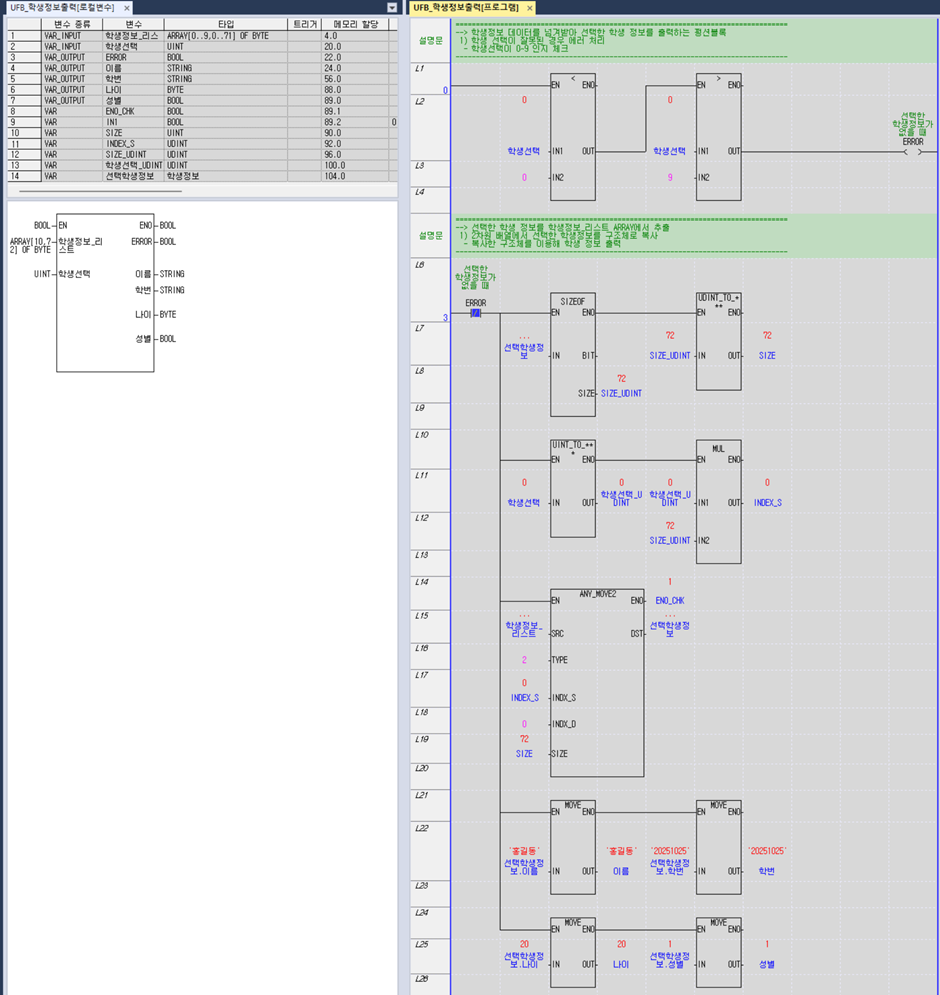The height and width of the screenshot is (995, 940).
Task: Select the MOVE block outputting to 이름
Action: coord(573,847)
